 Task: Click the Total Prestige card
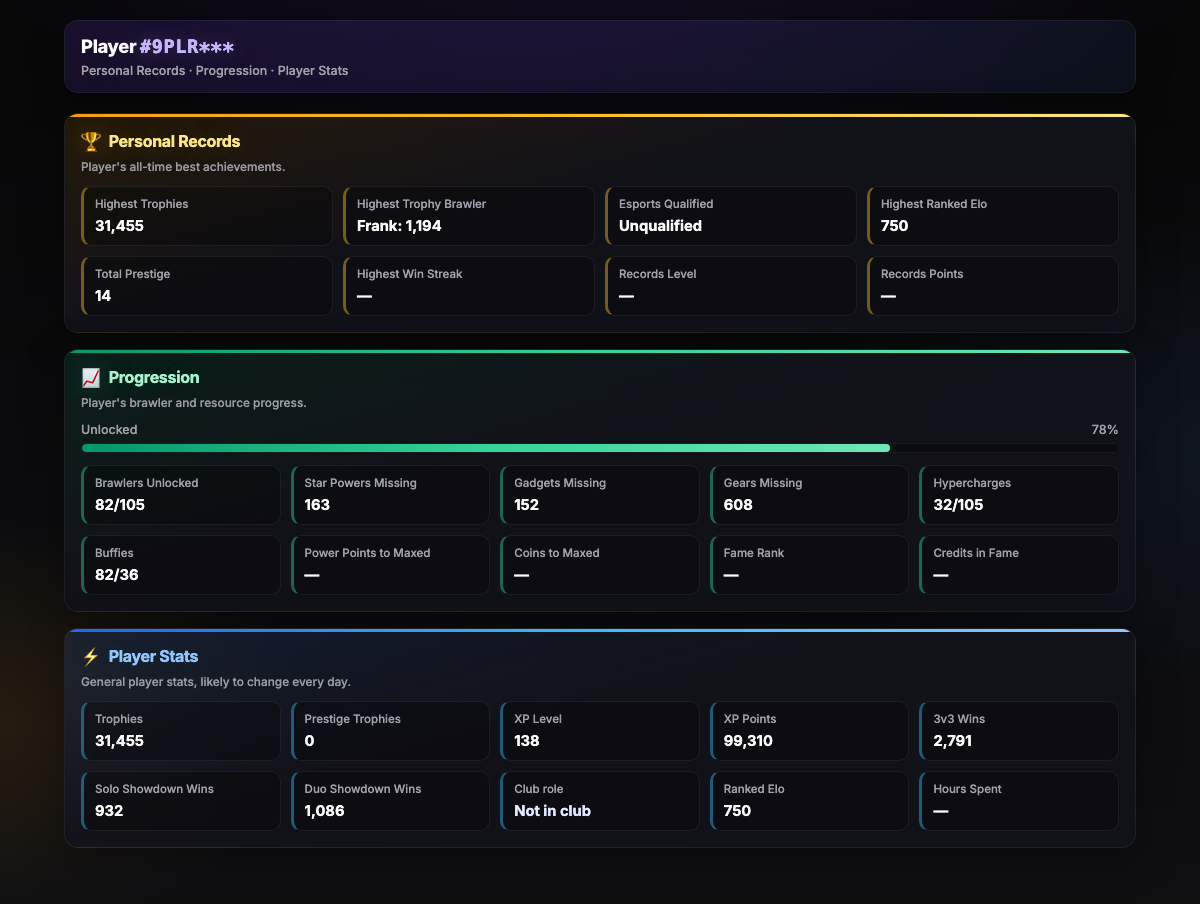tap(207, 286)
